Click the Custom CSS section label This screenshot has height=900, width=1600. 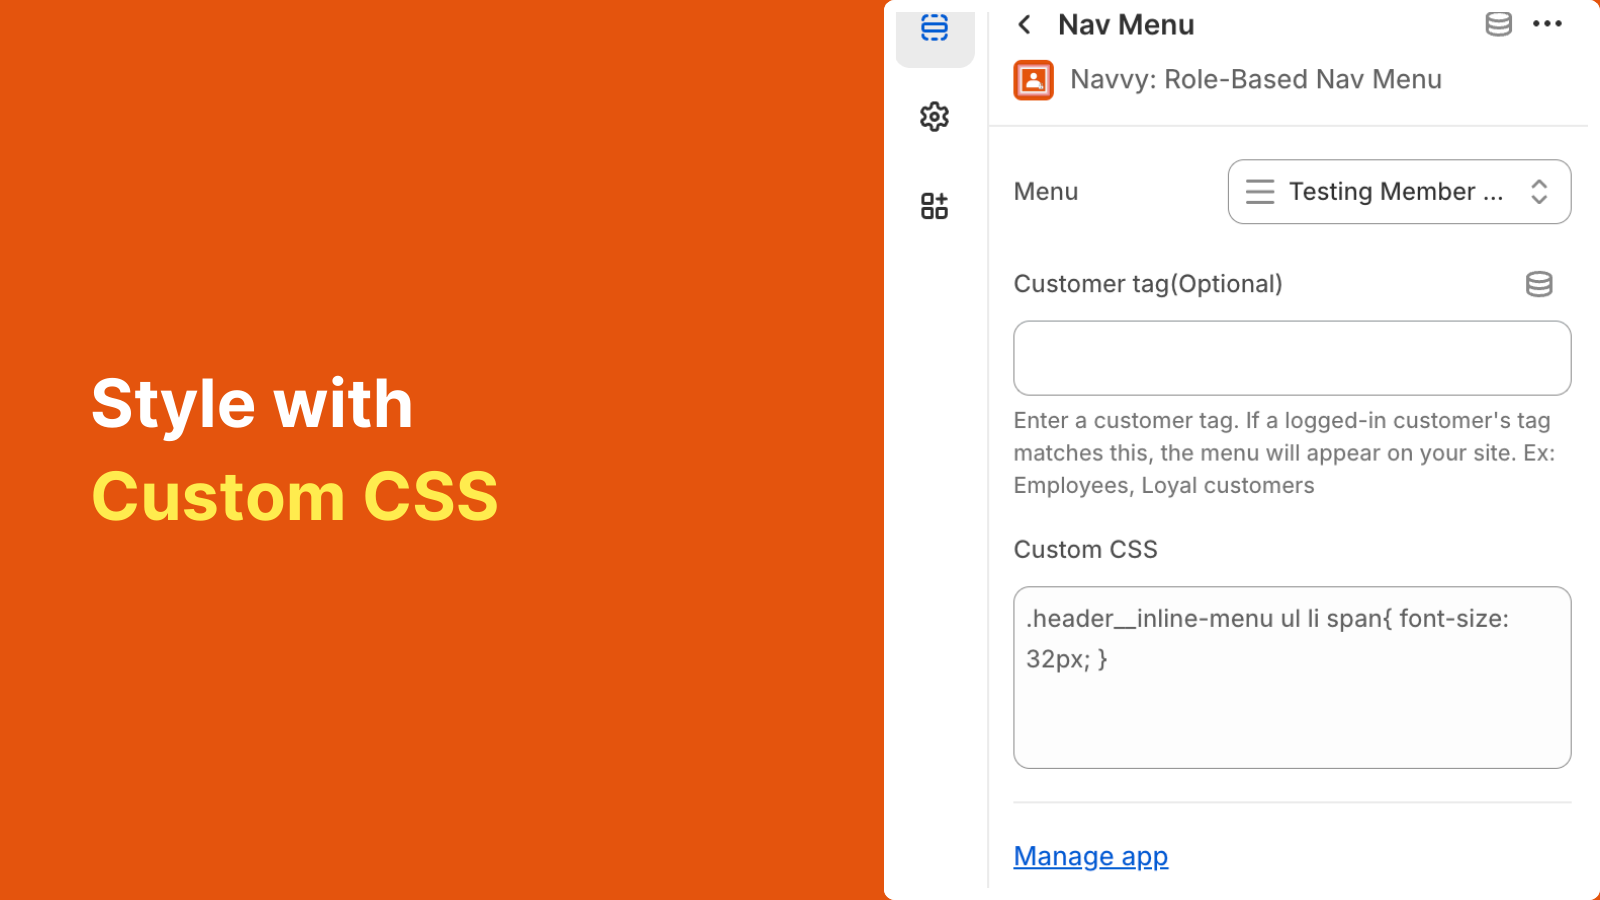coord(1085,549)
